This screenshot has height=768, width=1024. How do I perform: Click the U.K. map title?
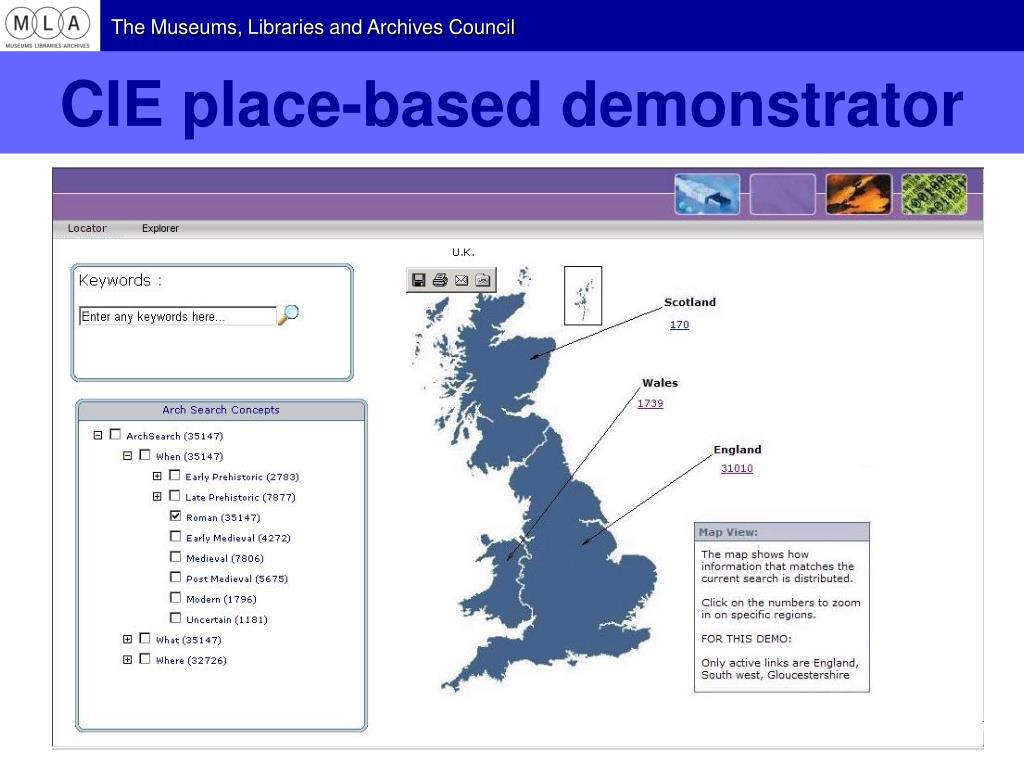[x=463, y=252]
